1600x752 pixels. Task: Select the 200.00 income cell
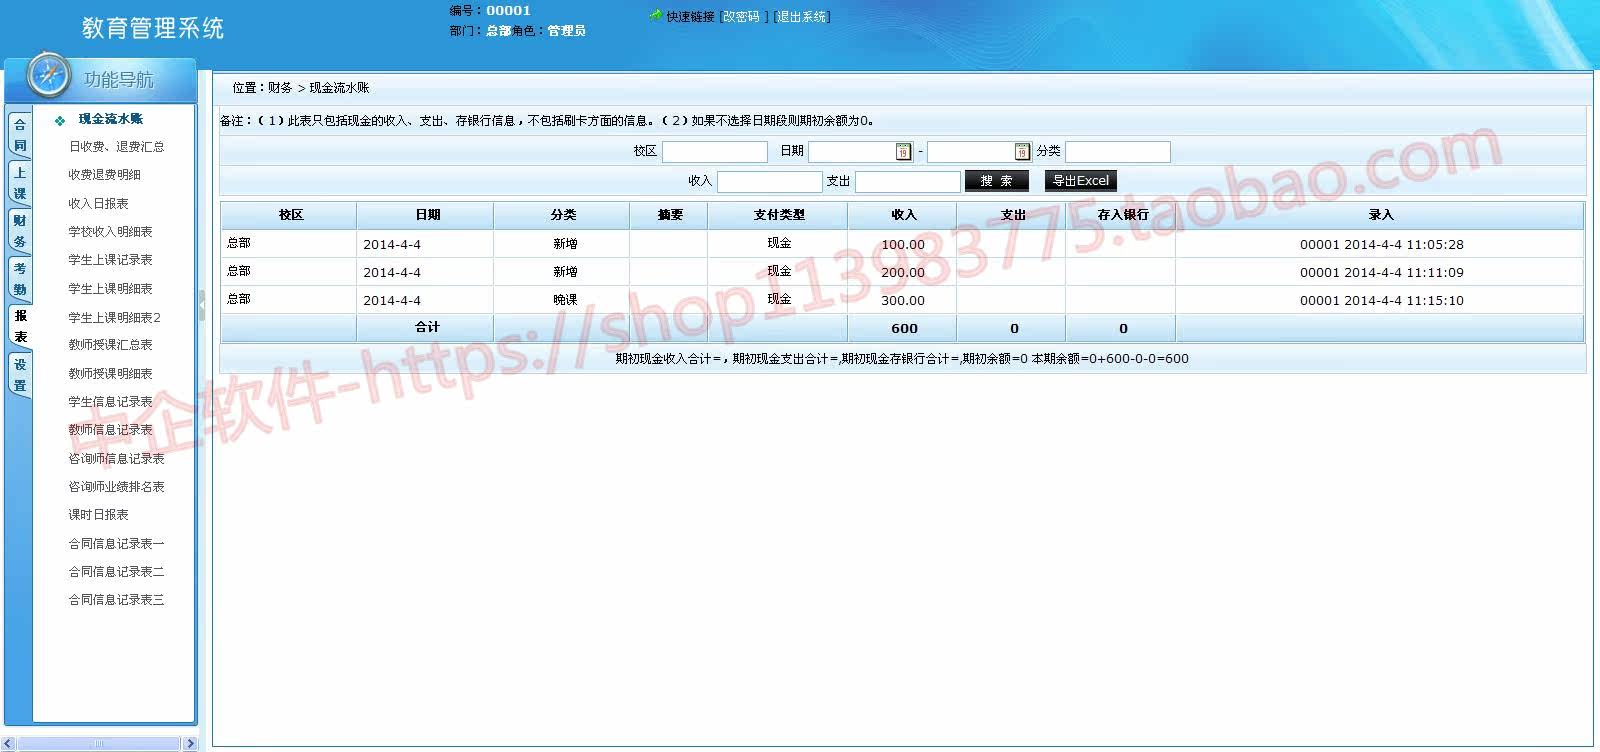903,272
